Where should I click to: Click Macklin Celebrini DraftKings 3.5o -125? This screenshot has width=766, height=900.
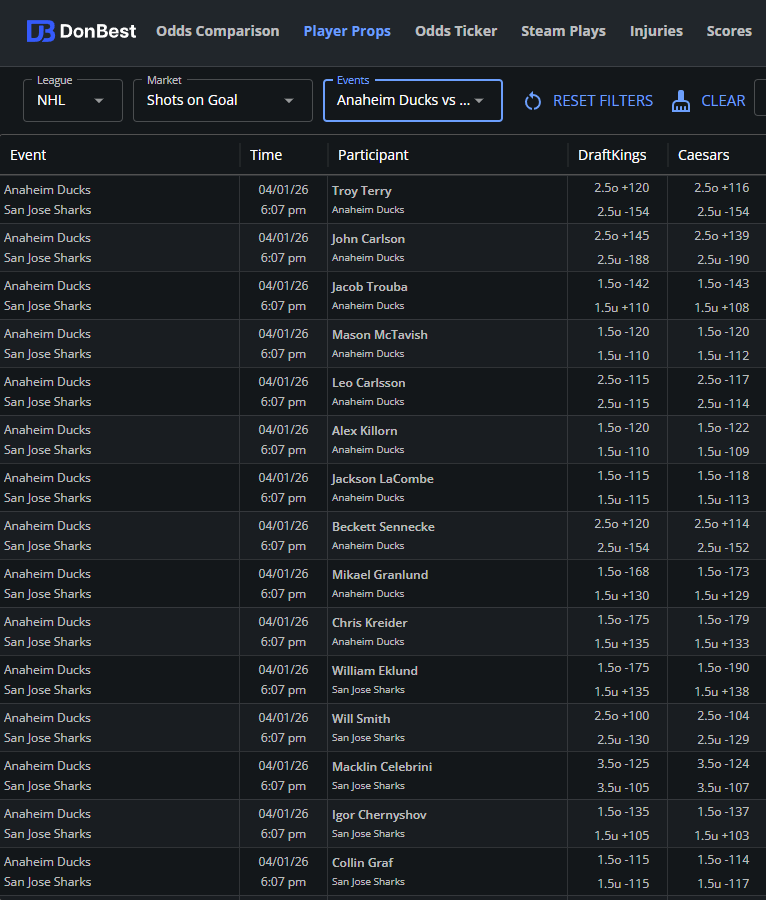[623, 764]
